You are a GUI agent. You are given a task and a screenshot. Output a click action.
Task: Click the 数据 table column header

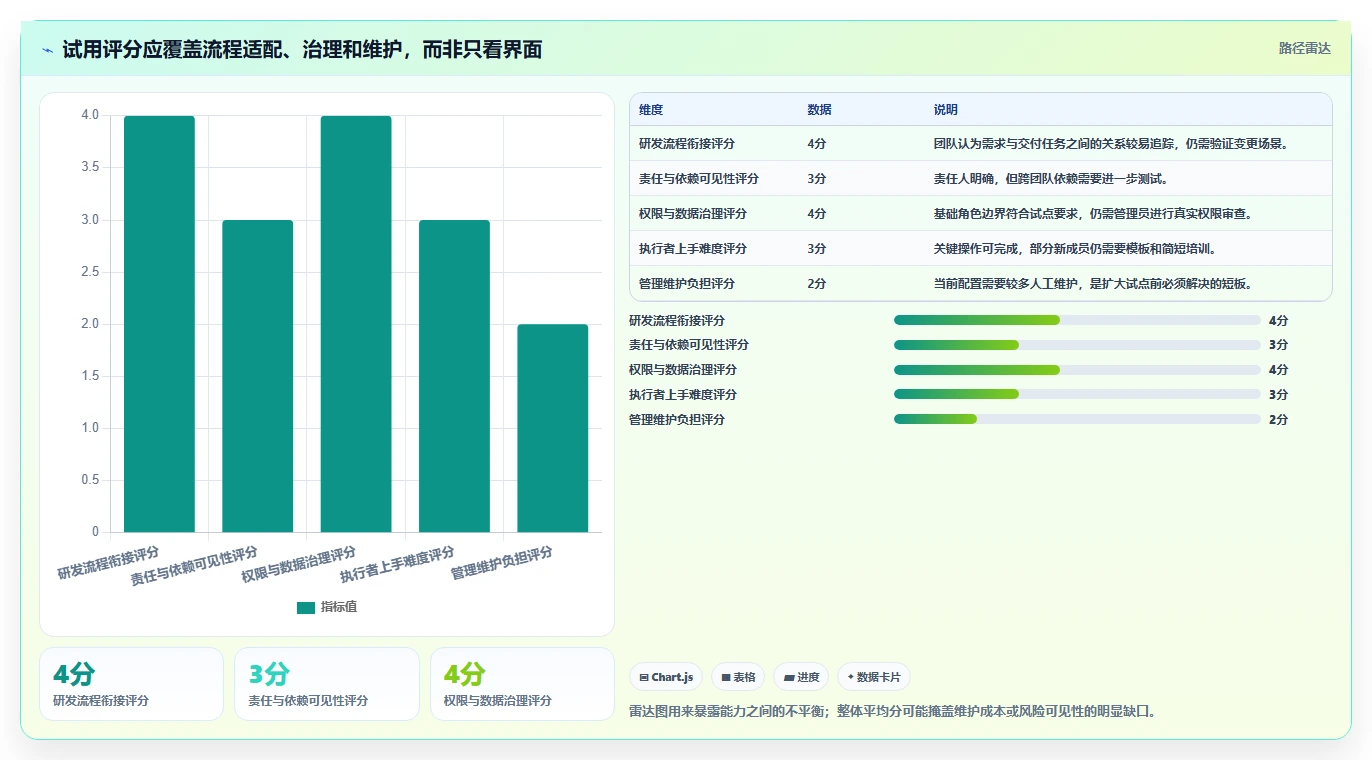[x=820, y=110]
